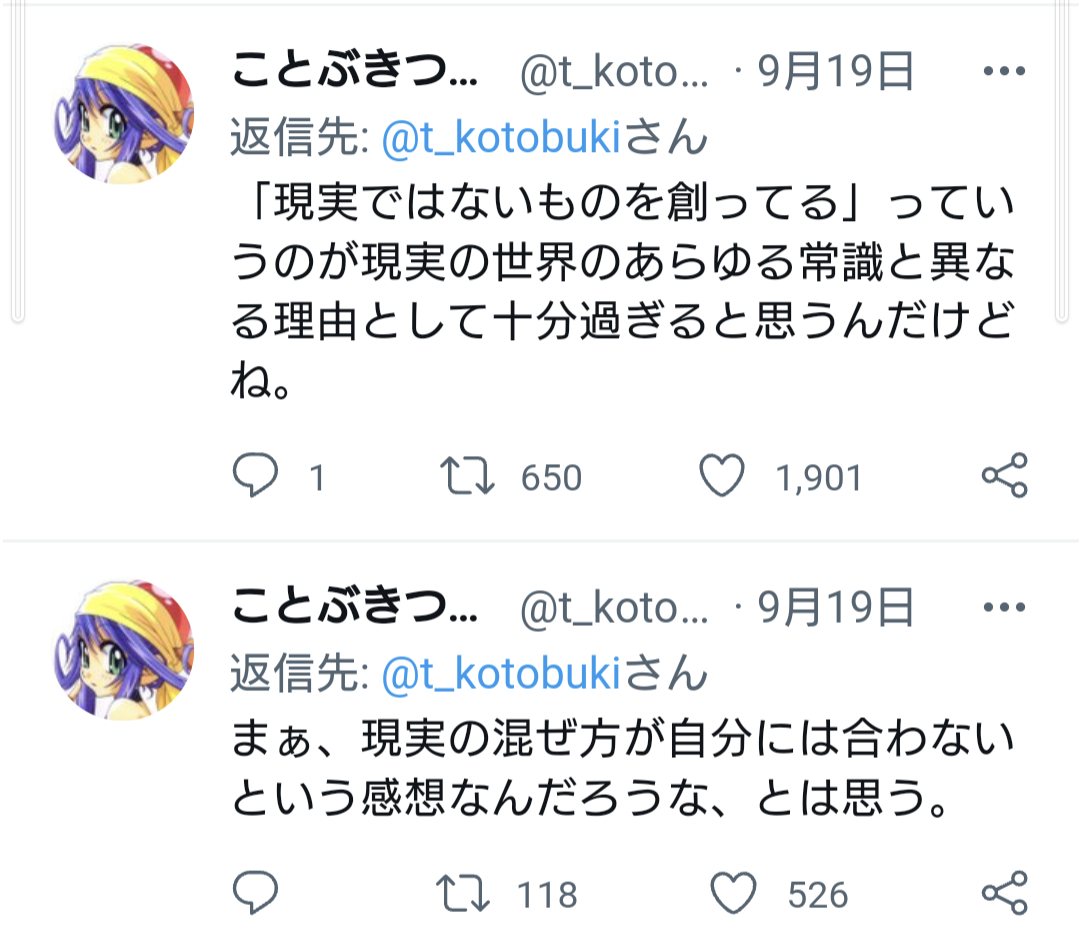Open the tweet beginning 「現実ではないもの
Screen dimensions: 1080x945
tap(622, 292)
